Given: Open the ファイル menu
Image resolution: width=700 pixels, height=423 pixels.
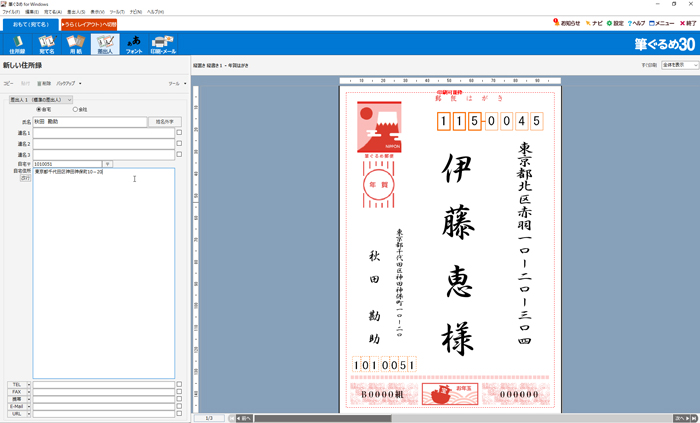Looking at the screenshot, I should pos(11,11).
